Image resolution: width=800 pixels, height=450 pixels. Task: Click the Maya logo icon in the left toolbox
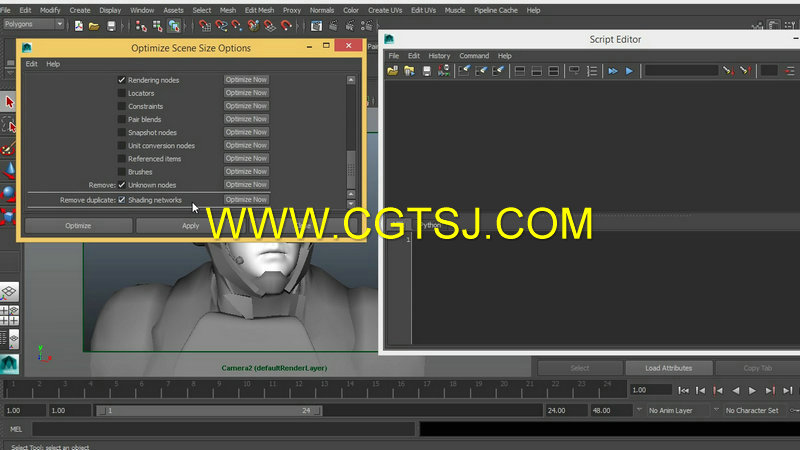pos(9,364)
